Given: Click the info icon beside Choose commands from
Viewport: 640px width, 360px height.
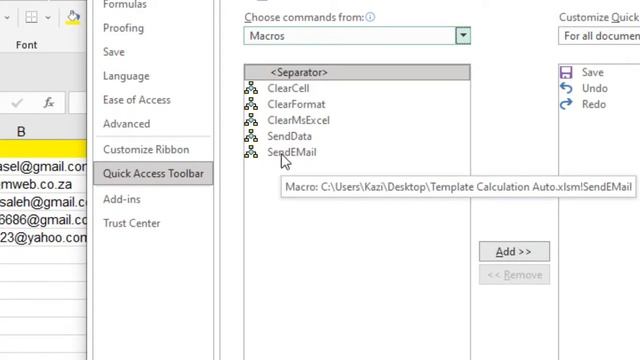Looking at the screenshot, I should [370, 17].
